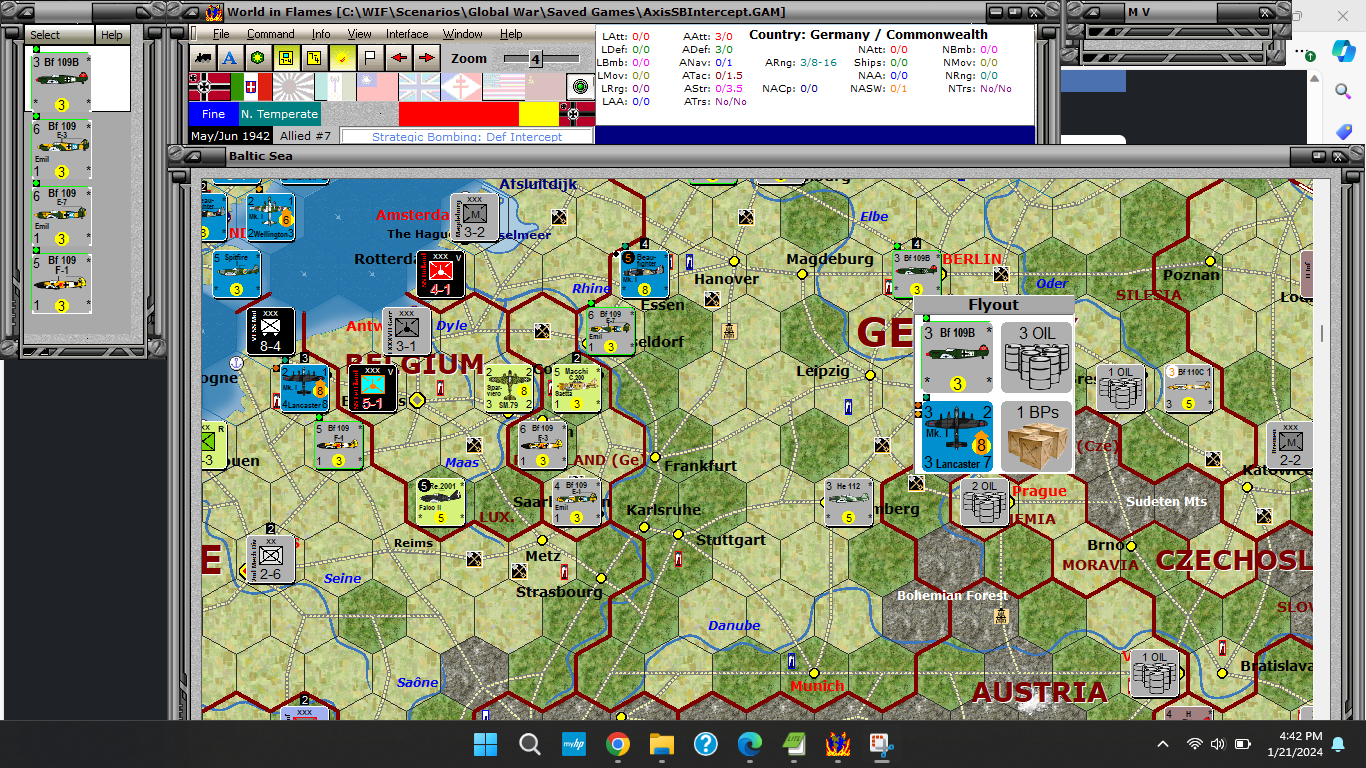Select the United States flag
The image size is (1366, 768).
coord(504,87)
